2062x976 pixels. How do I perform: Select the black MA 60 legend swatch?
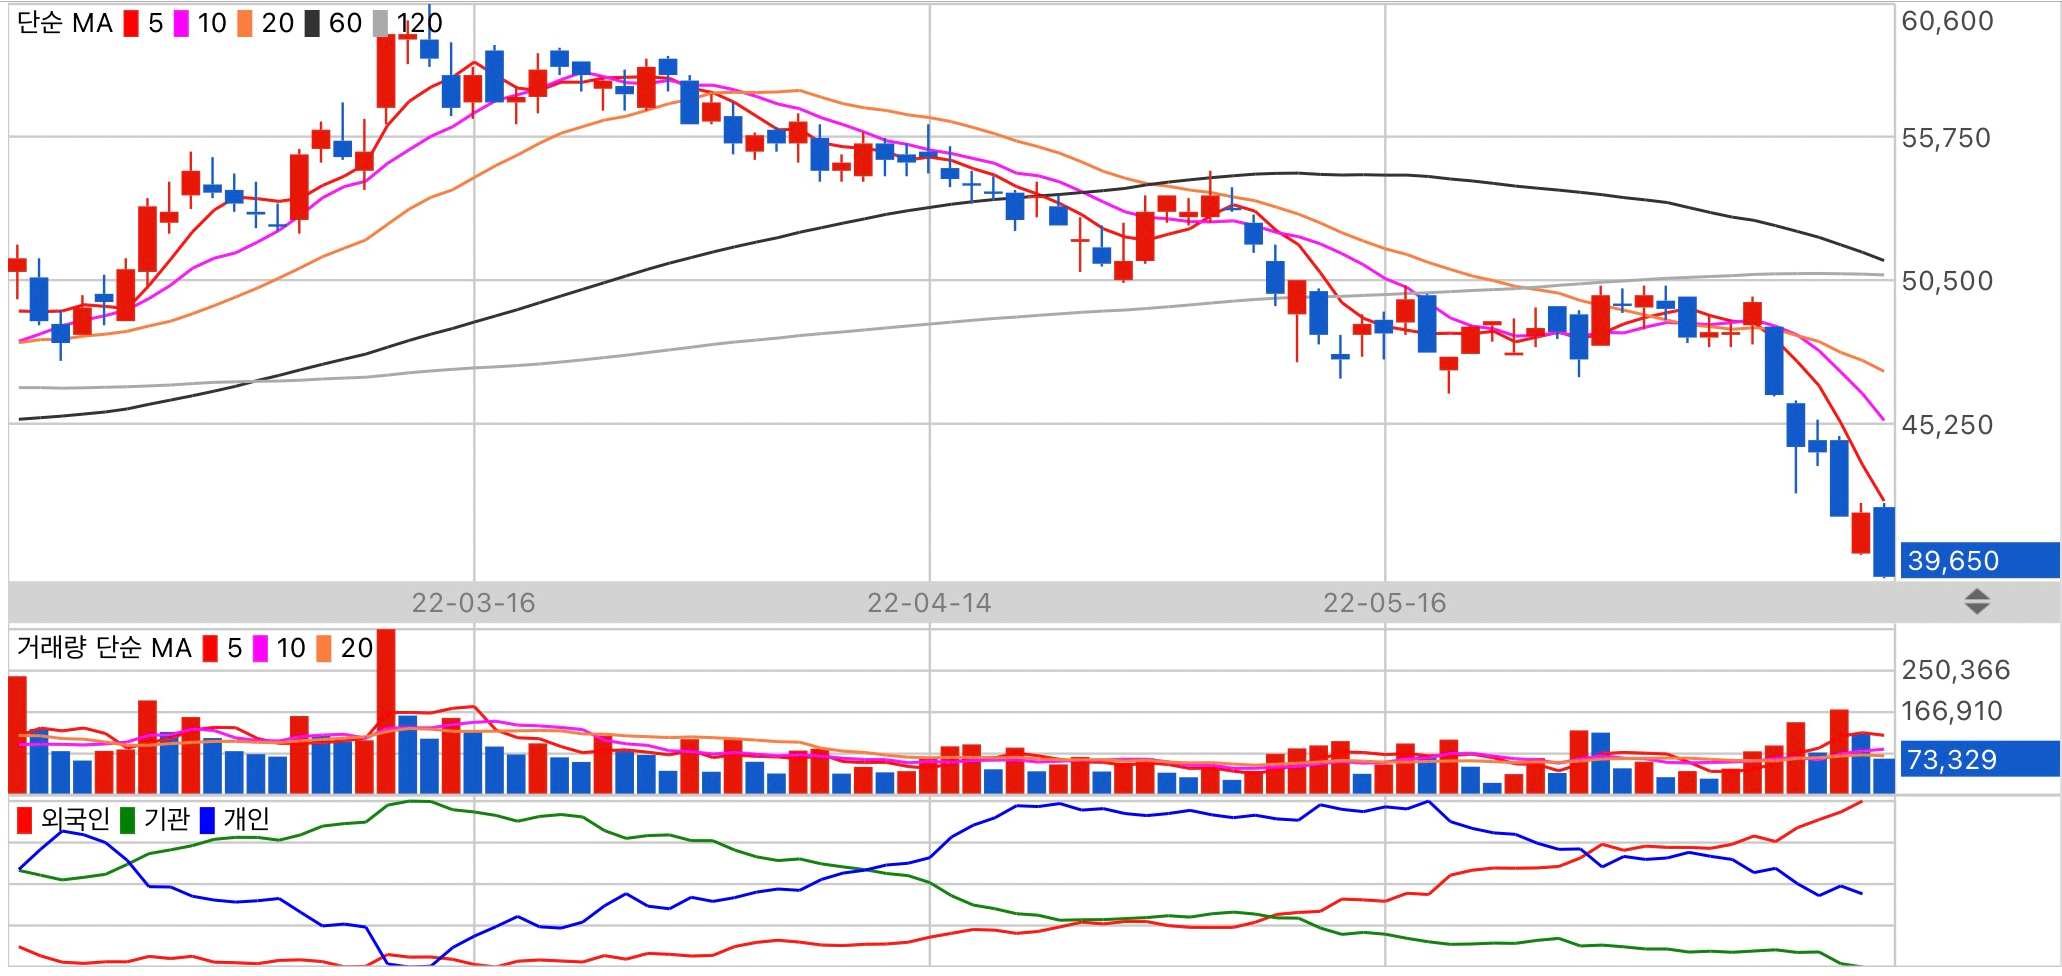tap(312, 23)
